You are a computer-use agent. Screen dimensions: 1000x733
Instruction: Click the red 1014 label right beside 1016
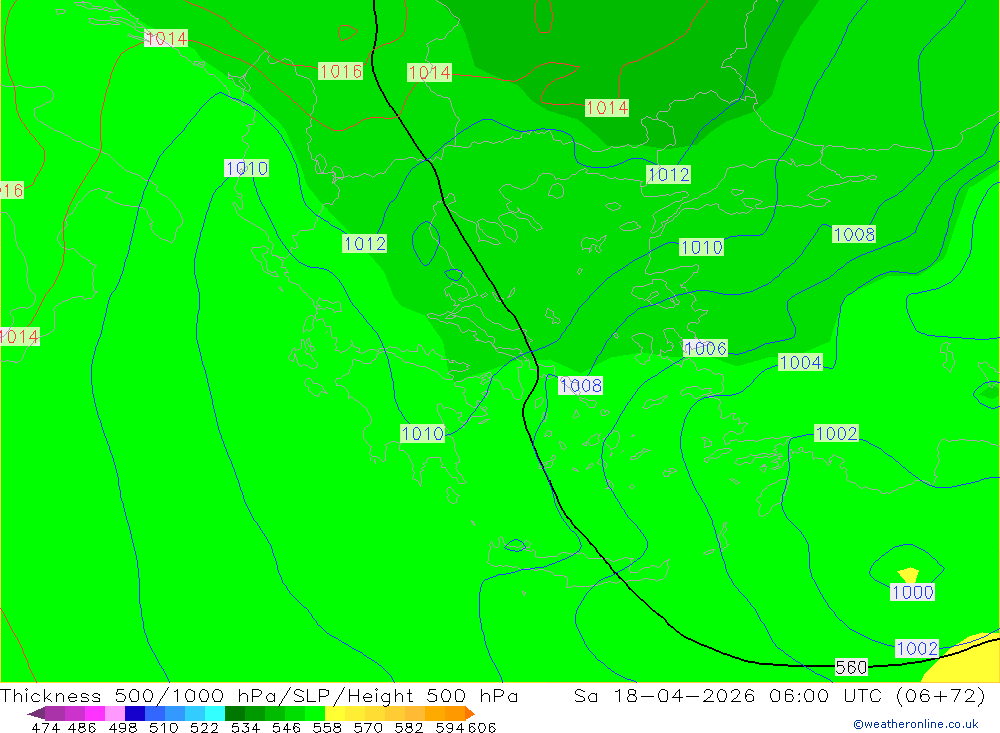(429, 73)
